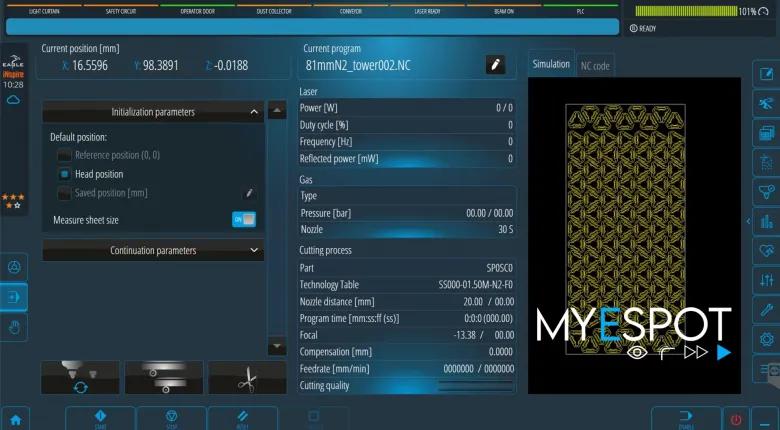Expand the right sidebar with the arrow
This screenshot has width=780, height=430.
(748, 221)
